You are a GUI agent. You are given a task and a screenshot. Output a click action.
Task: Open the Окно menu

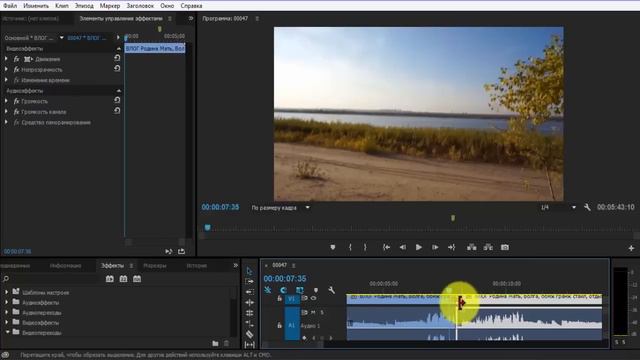click(x=167, y=6)
